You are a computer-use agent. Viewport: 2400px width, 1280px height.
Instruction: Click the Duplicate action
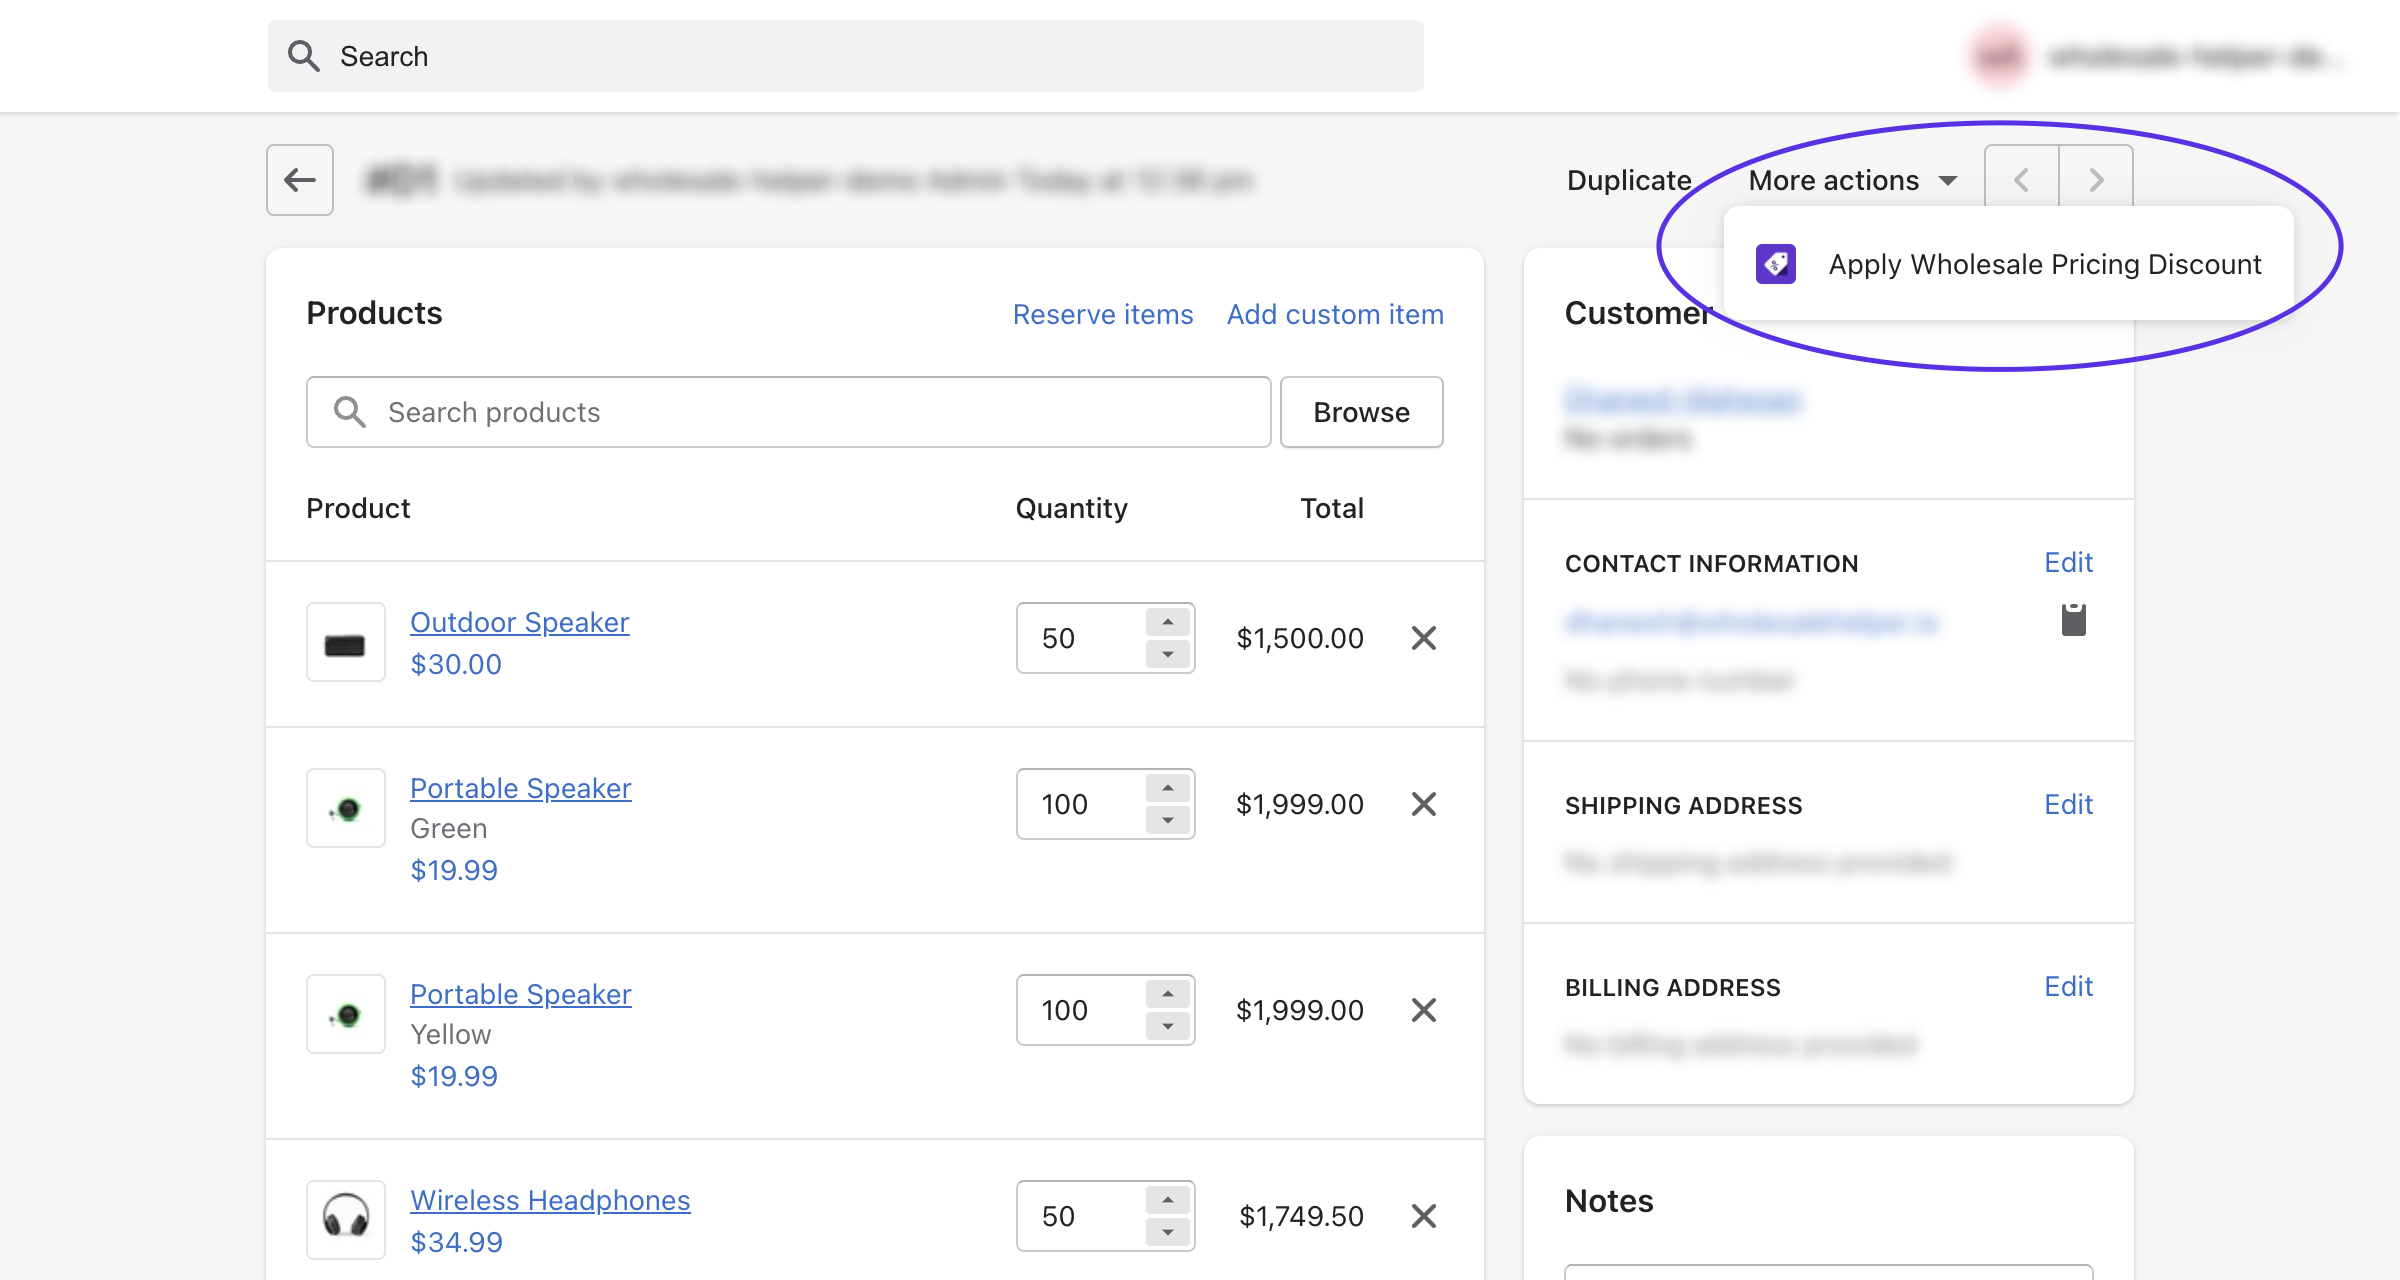pos(1628,180)
